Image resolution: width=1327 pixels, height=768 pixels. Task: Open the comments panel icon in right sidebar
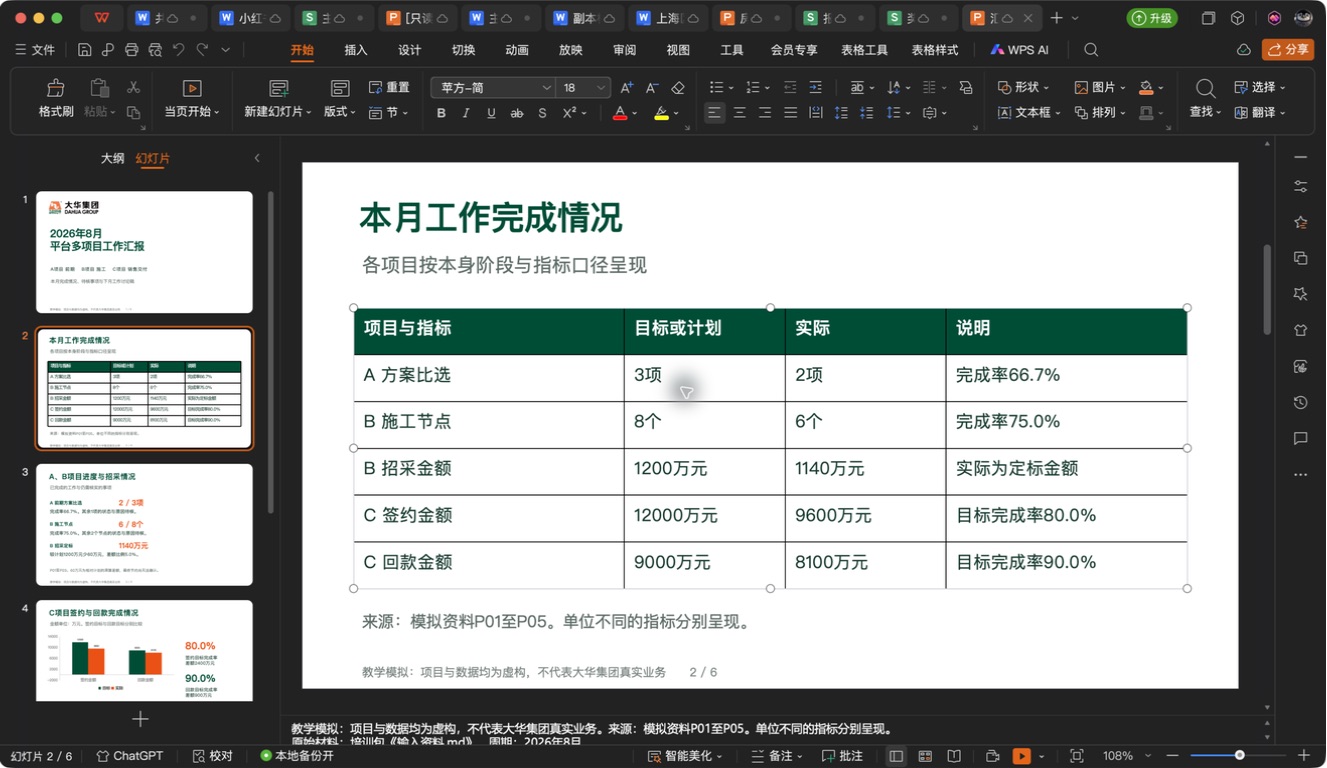[x=1300, y=439]
